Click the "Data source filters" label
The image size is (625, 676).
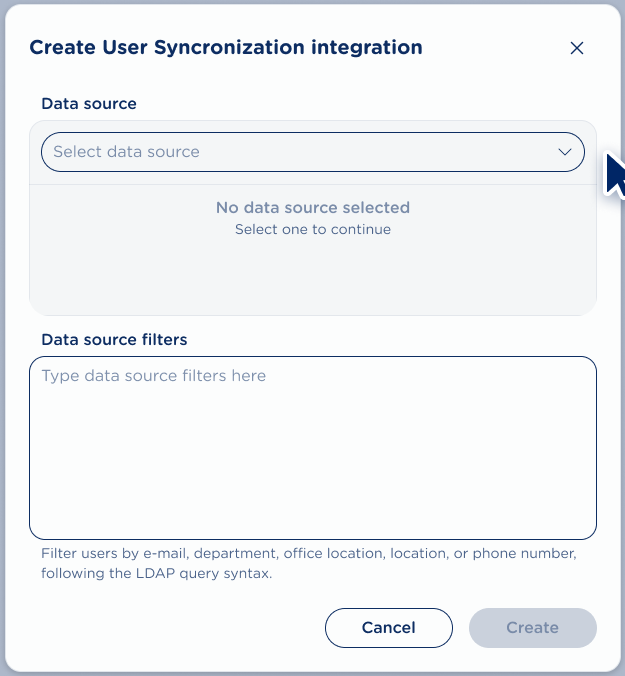pyautogui.click(x=114, y=339)
